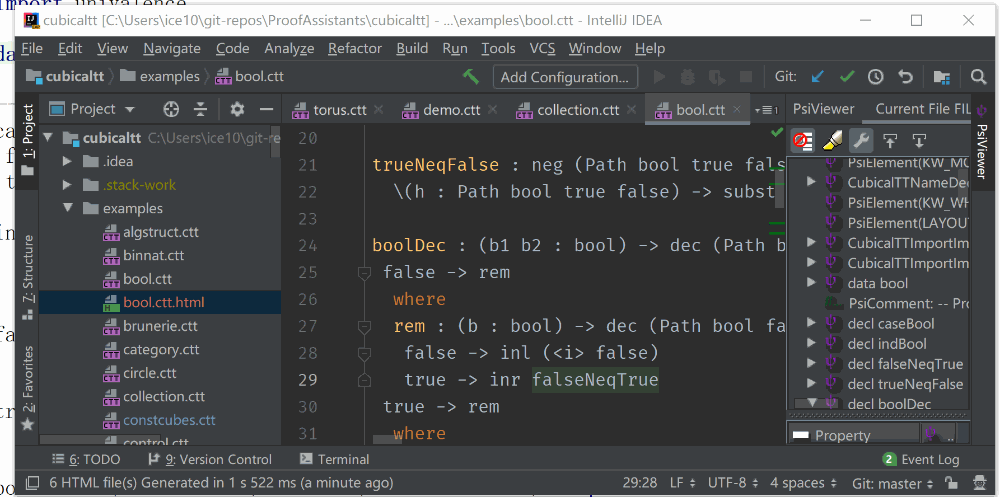The image size is (1000, 497).
Task: Click the Git Update Project arrow
Action: click(817, 77)
